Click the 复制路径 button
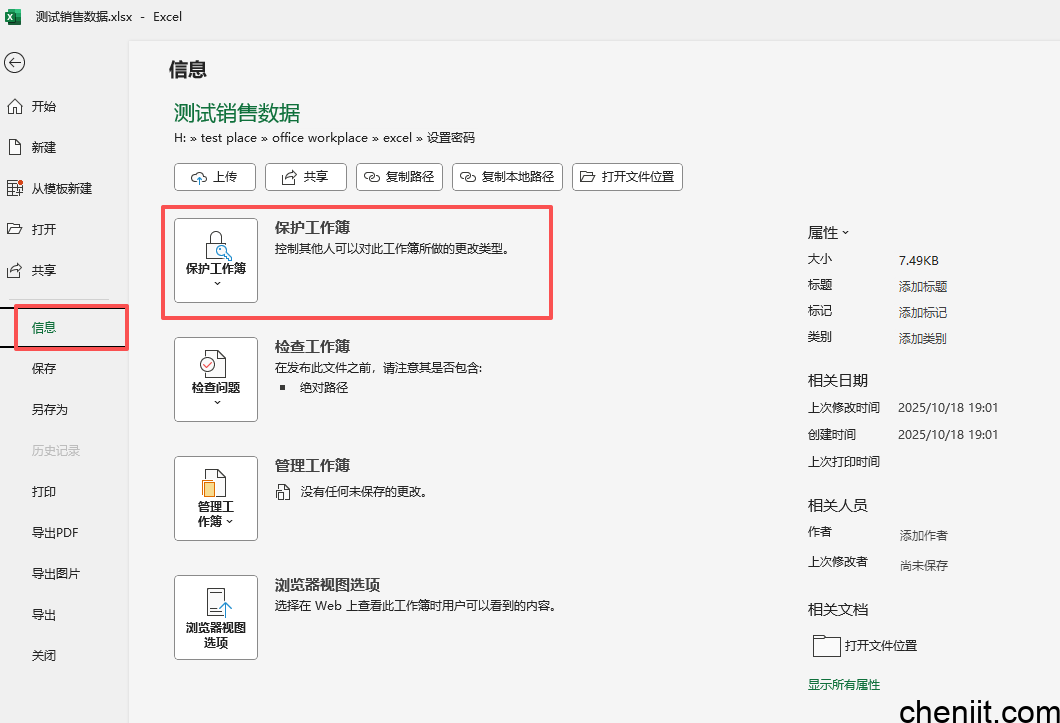 pyautogui.click(x=400, y=177)
